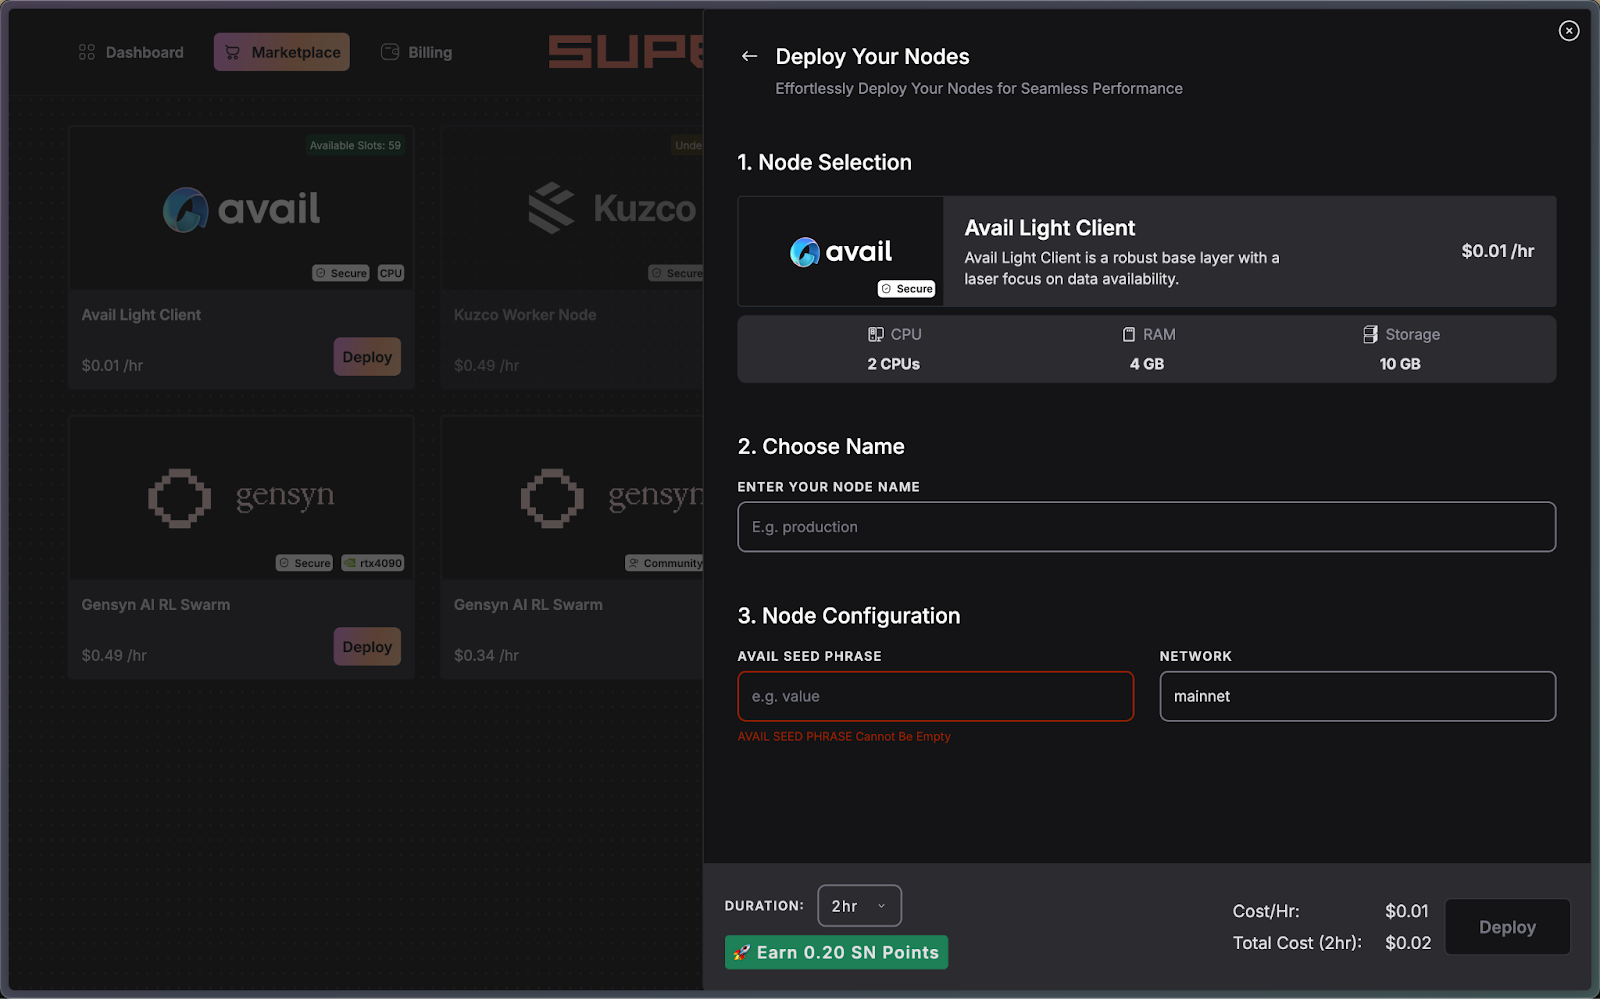The height and width of the screenshot is (999, 1600).
Task: Click the back arrow beside Deploy Your Nodes
Action: click(x=749, y=56)
